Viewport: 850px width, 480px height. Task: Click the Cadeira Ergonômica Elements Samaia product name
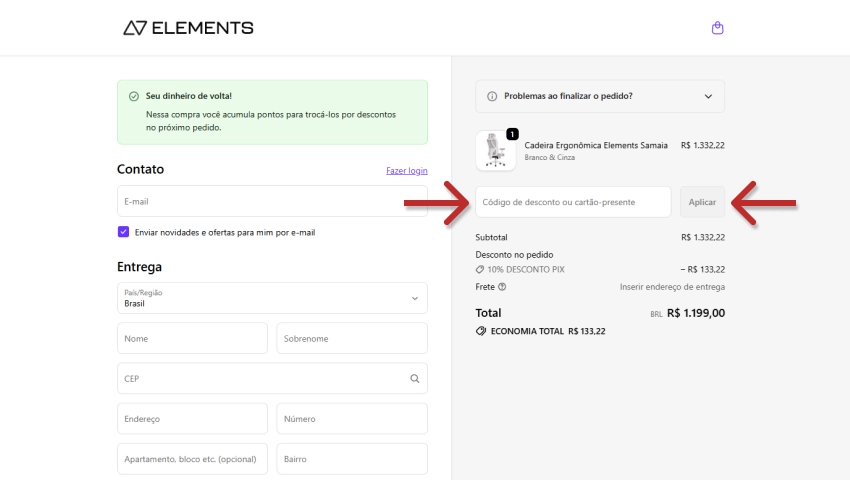(x=596, y=145)
